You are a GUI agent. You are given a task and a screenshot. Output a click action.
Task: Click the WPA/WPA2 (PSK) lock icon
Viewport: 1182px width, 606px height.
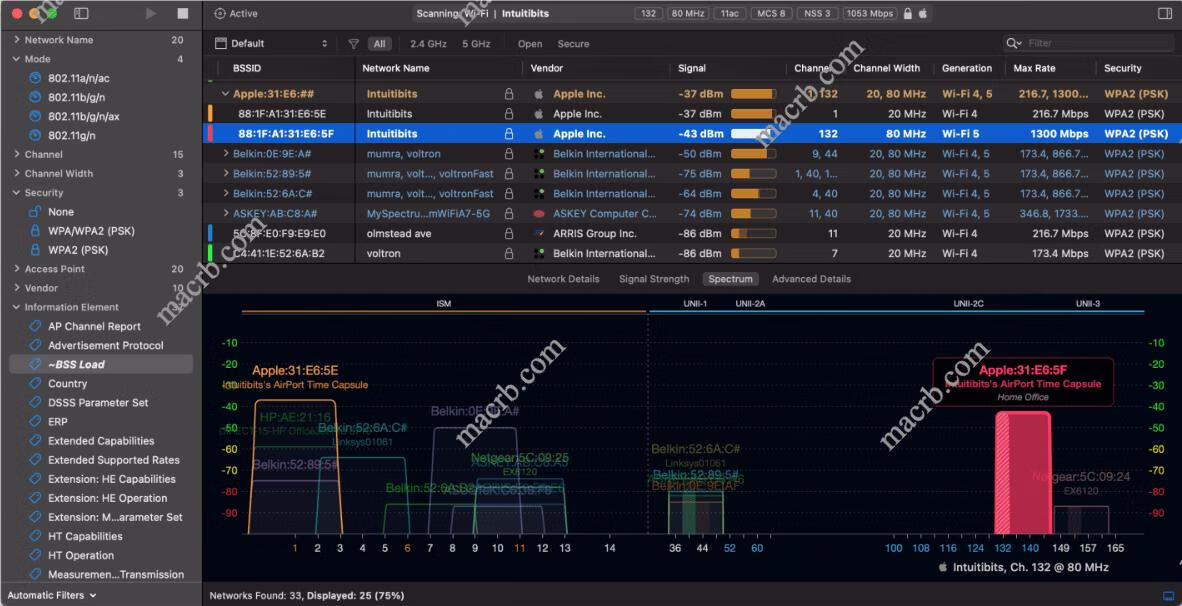coord(35,231)
